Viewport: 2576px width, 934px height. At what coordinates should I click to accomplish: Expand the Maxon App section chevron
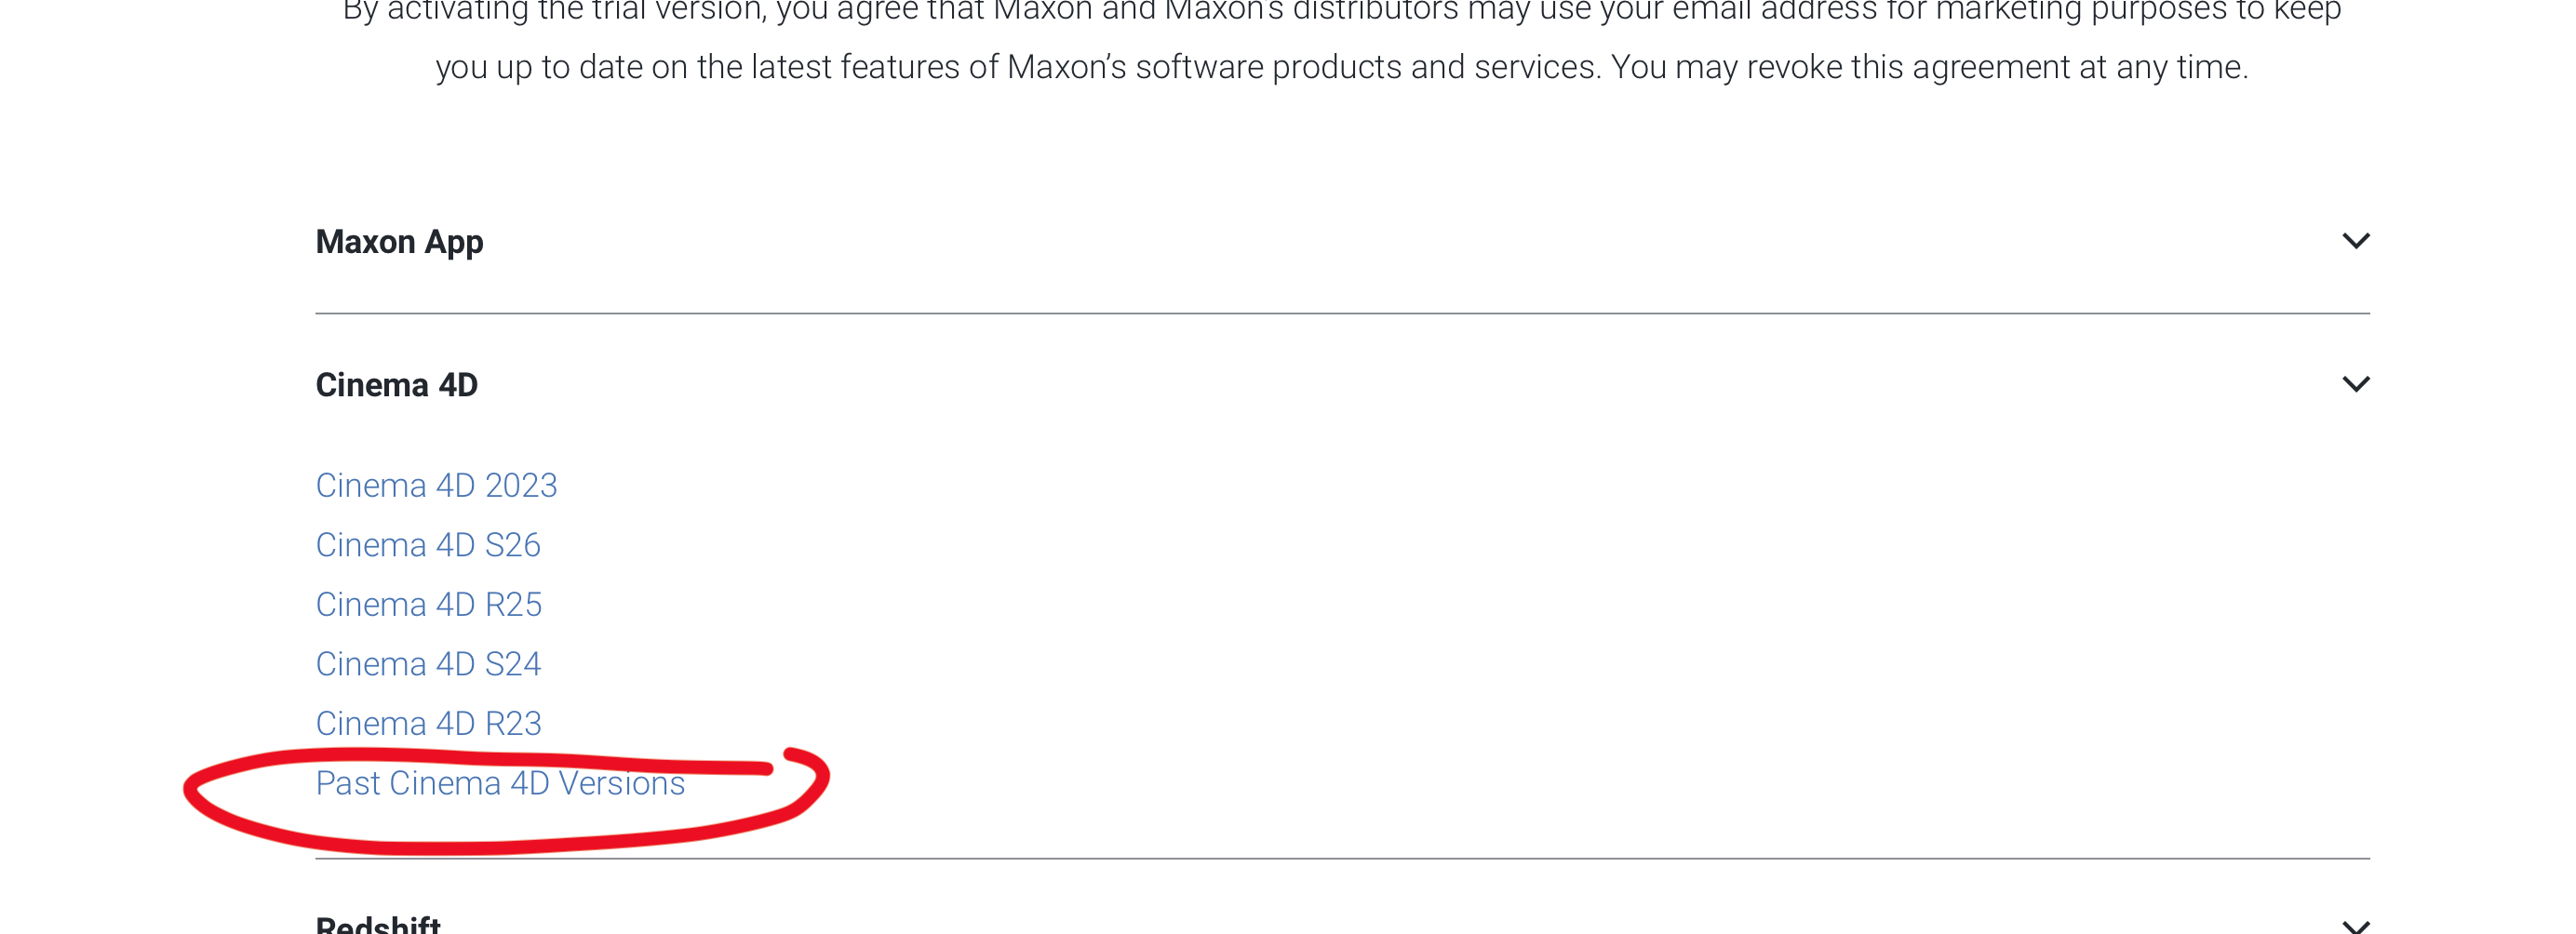[x=2355, y=241]
